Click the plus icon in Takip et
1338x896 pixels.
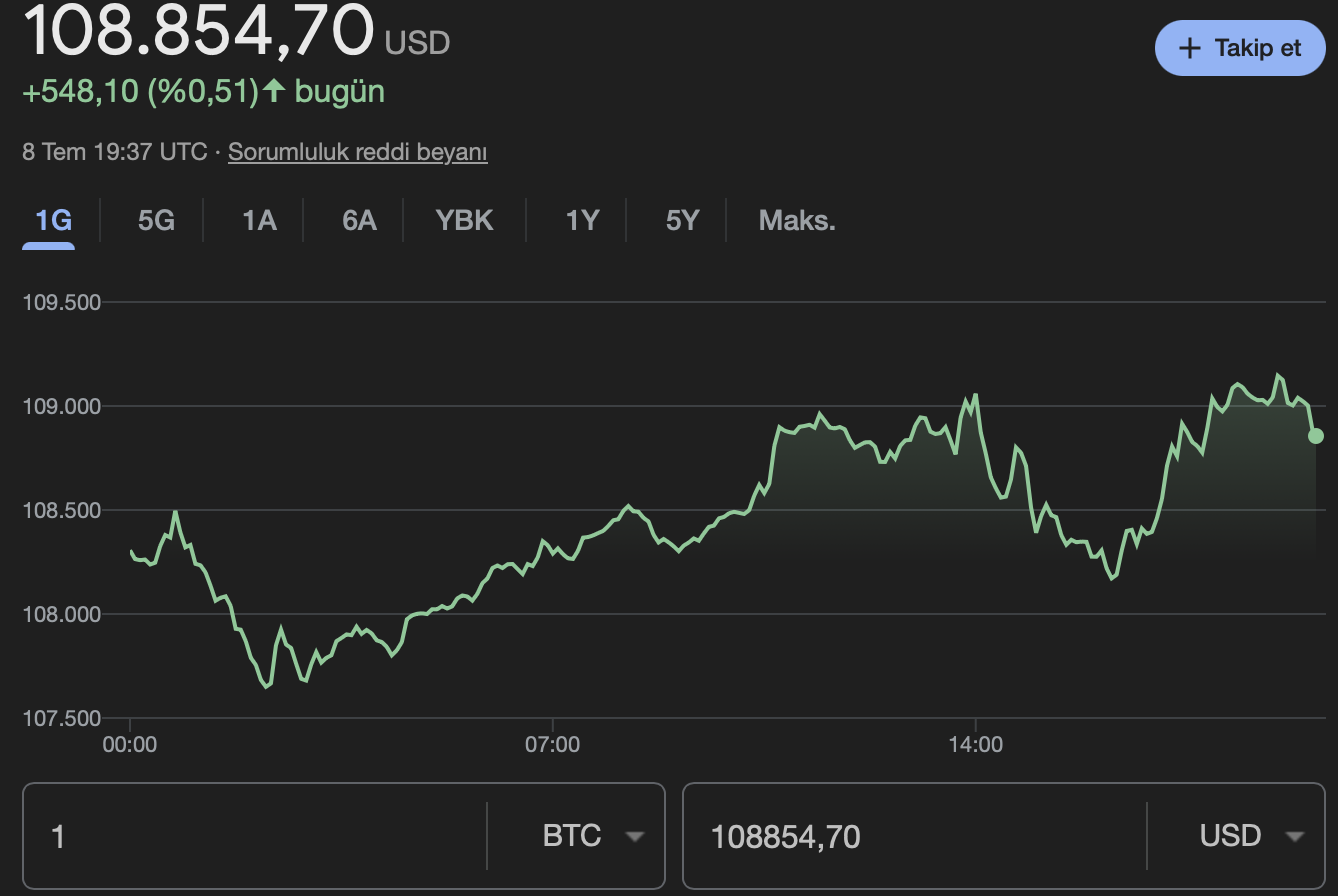point(1189,48)
